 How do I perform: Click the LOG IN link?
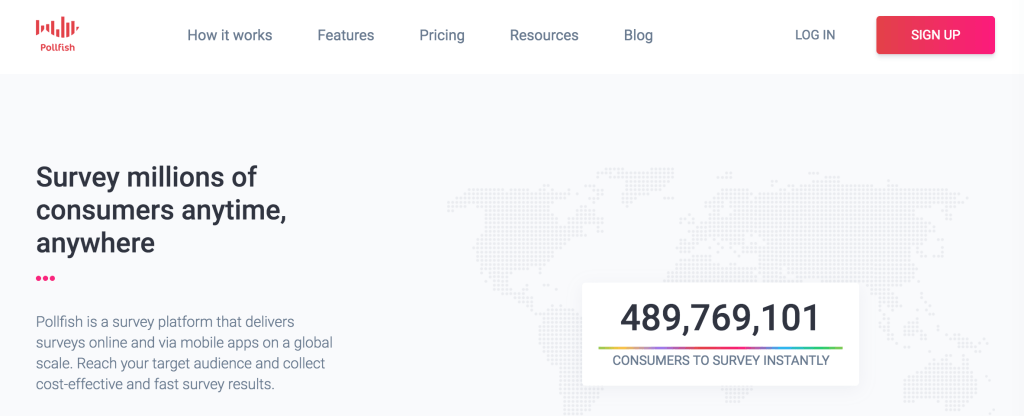coord(815,35)
